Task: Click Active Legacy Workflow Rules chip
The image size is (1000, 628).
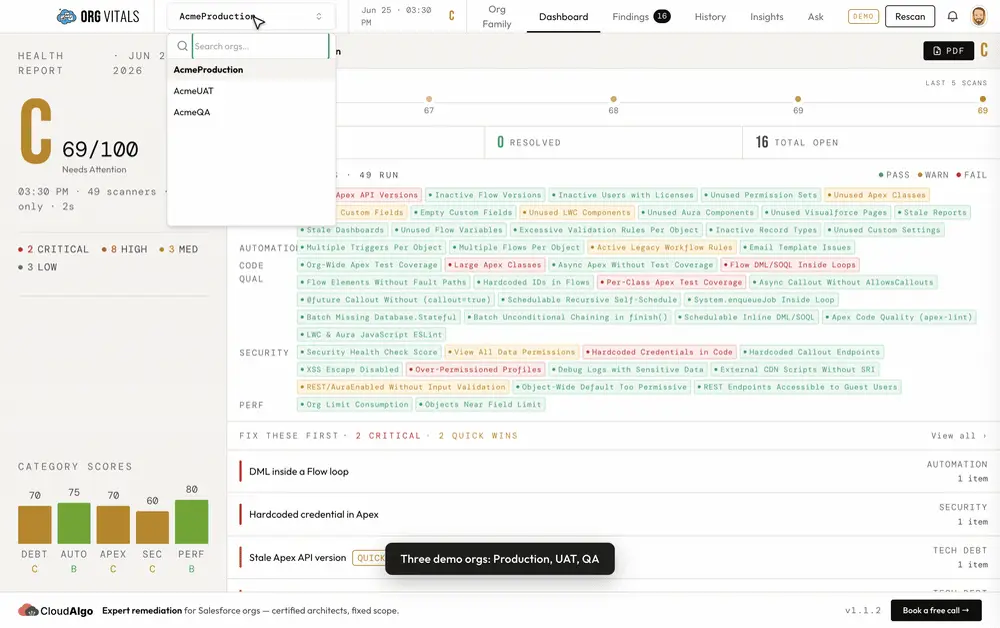Action: [x=663, y=247]
